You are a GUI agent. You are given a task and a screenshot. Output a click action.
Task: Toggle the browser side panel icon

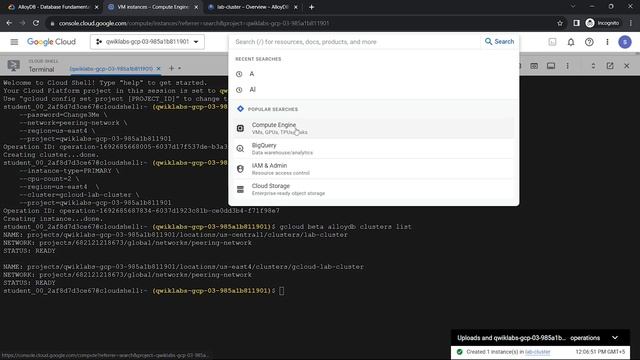tap(576, 23)
